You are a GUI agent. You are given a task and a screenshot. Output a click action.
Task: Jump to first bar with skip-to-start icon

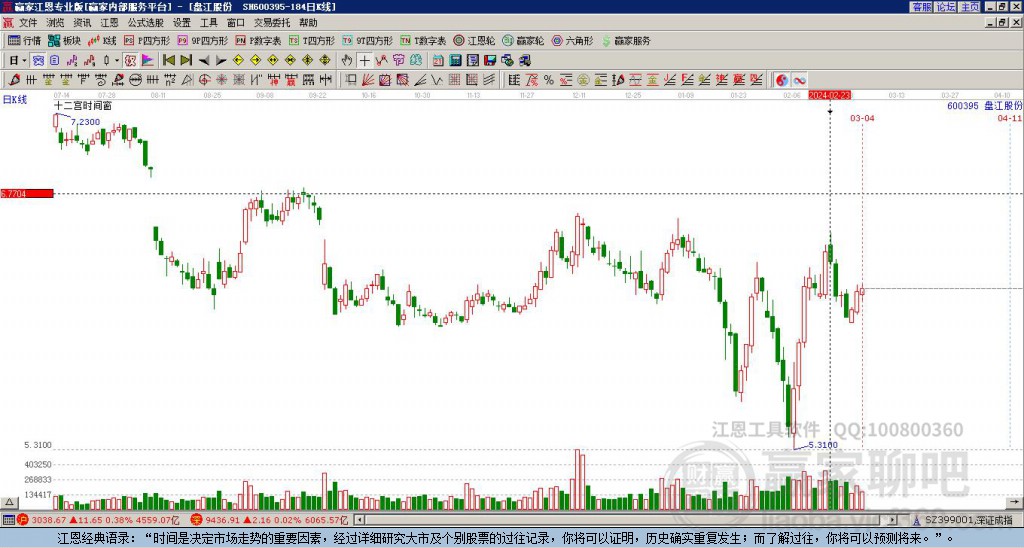pyautogui.click(x=169, y=60)
